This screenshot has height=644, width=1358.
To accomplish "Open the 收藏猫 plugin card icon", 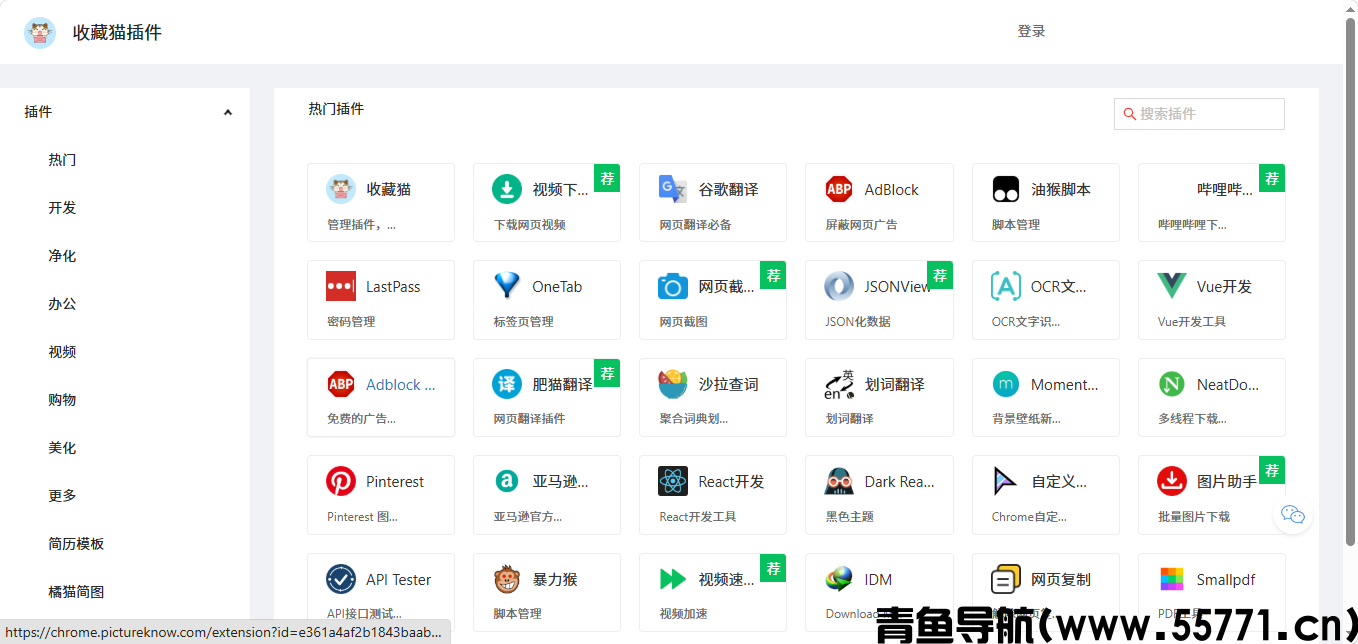I will pos(341,189).
